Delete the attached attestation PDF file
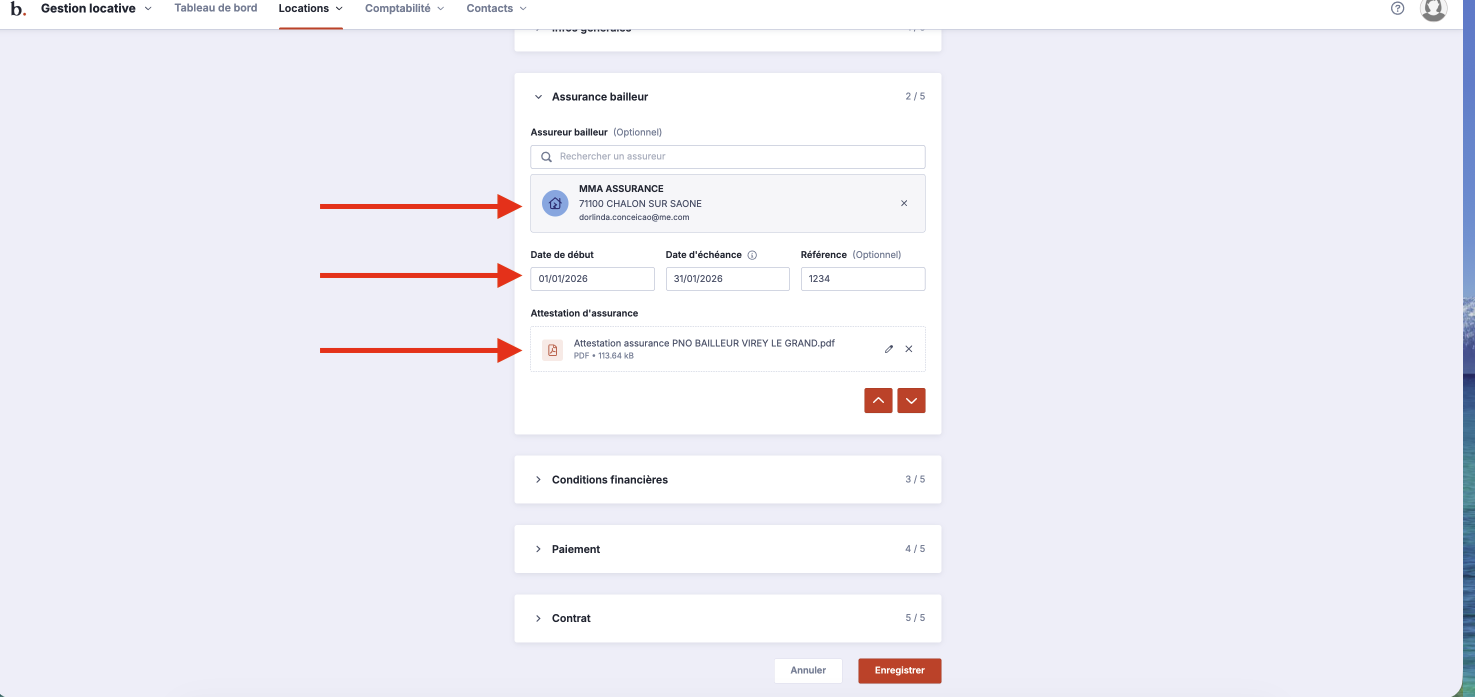The width and height of the screenshot is (1475, 697). pos(909,349)
